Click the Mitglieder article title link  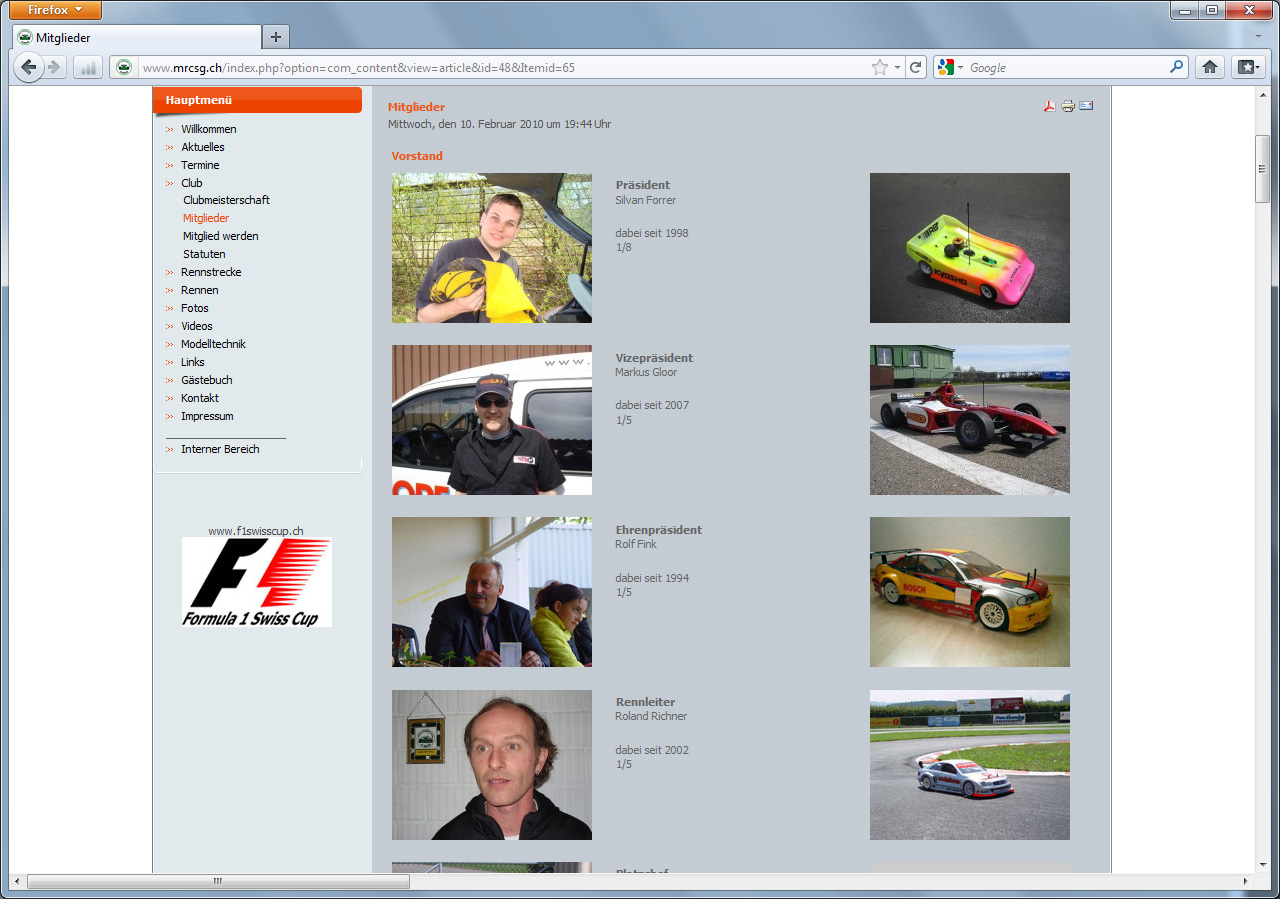click(416, 107)
